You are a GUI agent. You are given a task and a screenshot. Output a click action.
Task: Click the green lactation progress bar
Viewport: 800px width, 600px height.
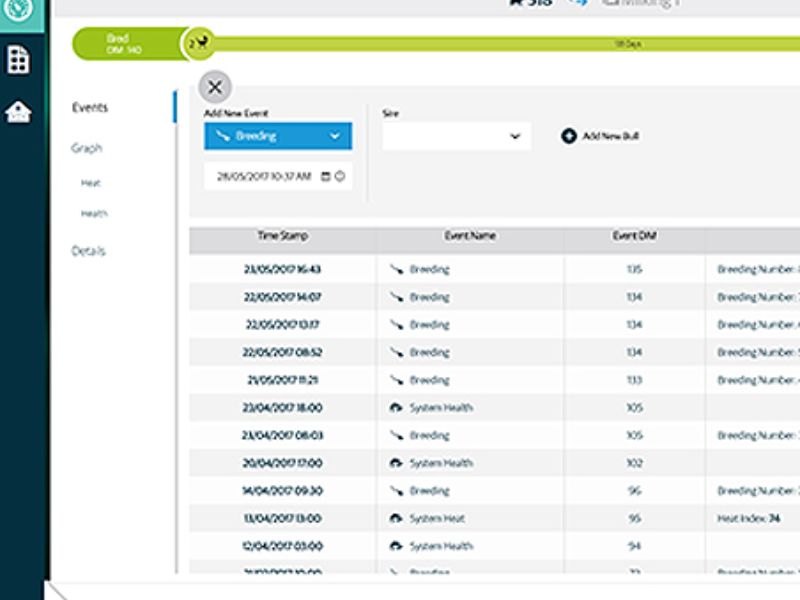point(500,44)
